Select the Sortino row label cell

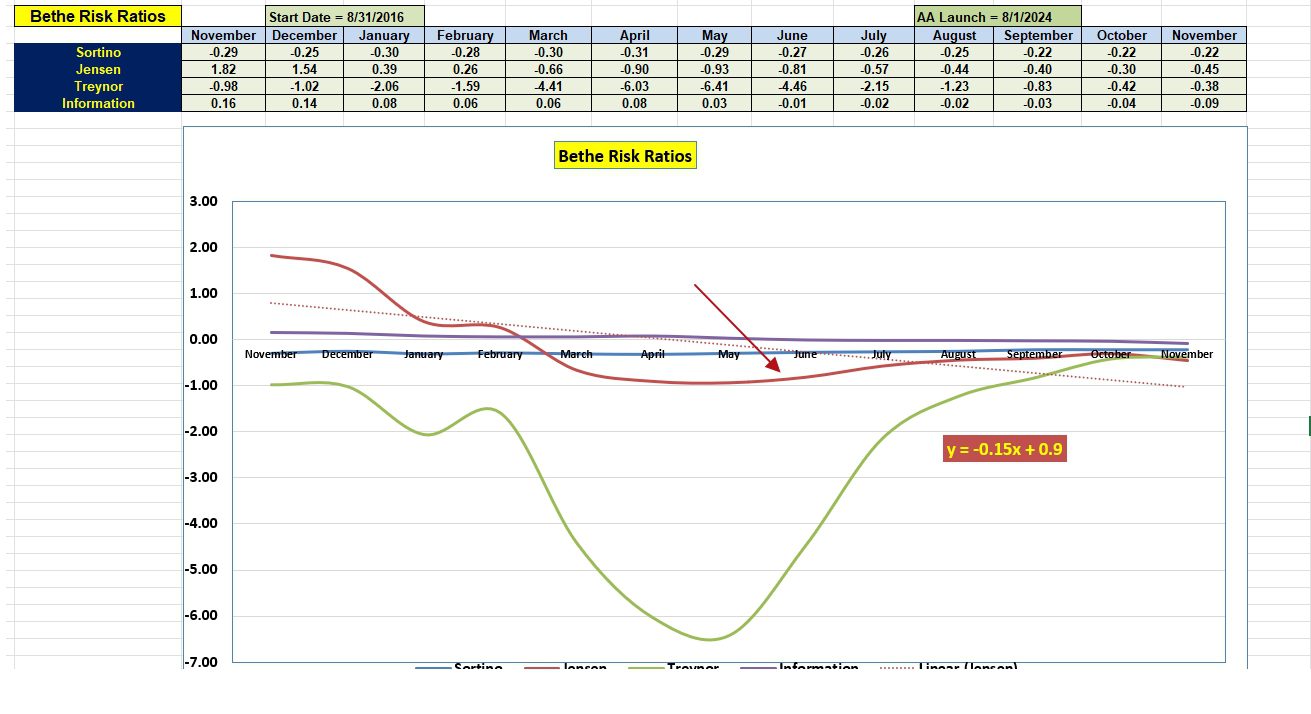coord(98,52)
